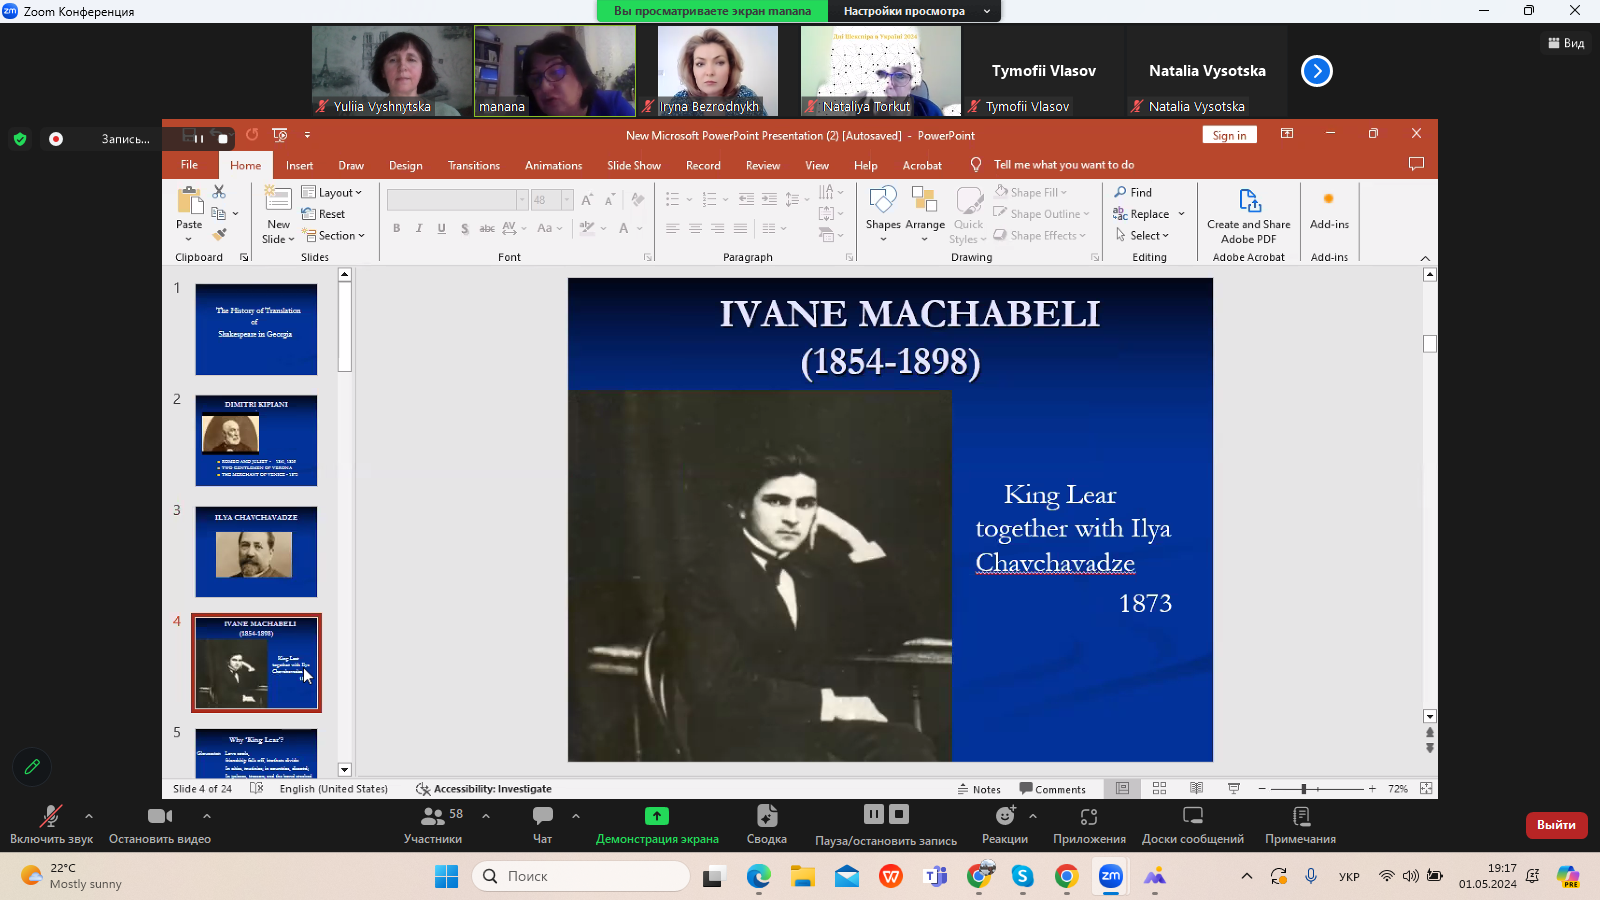Show next participants with blue arrow
Screen dimensions: 1600x900
1316,71
